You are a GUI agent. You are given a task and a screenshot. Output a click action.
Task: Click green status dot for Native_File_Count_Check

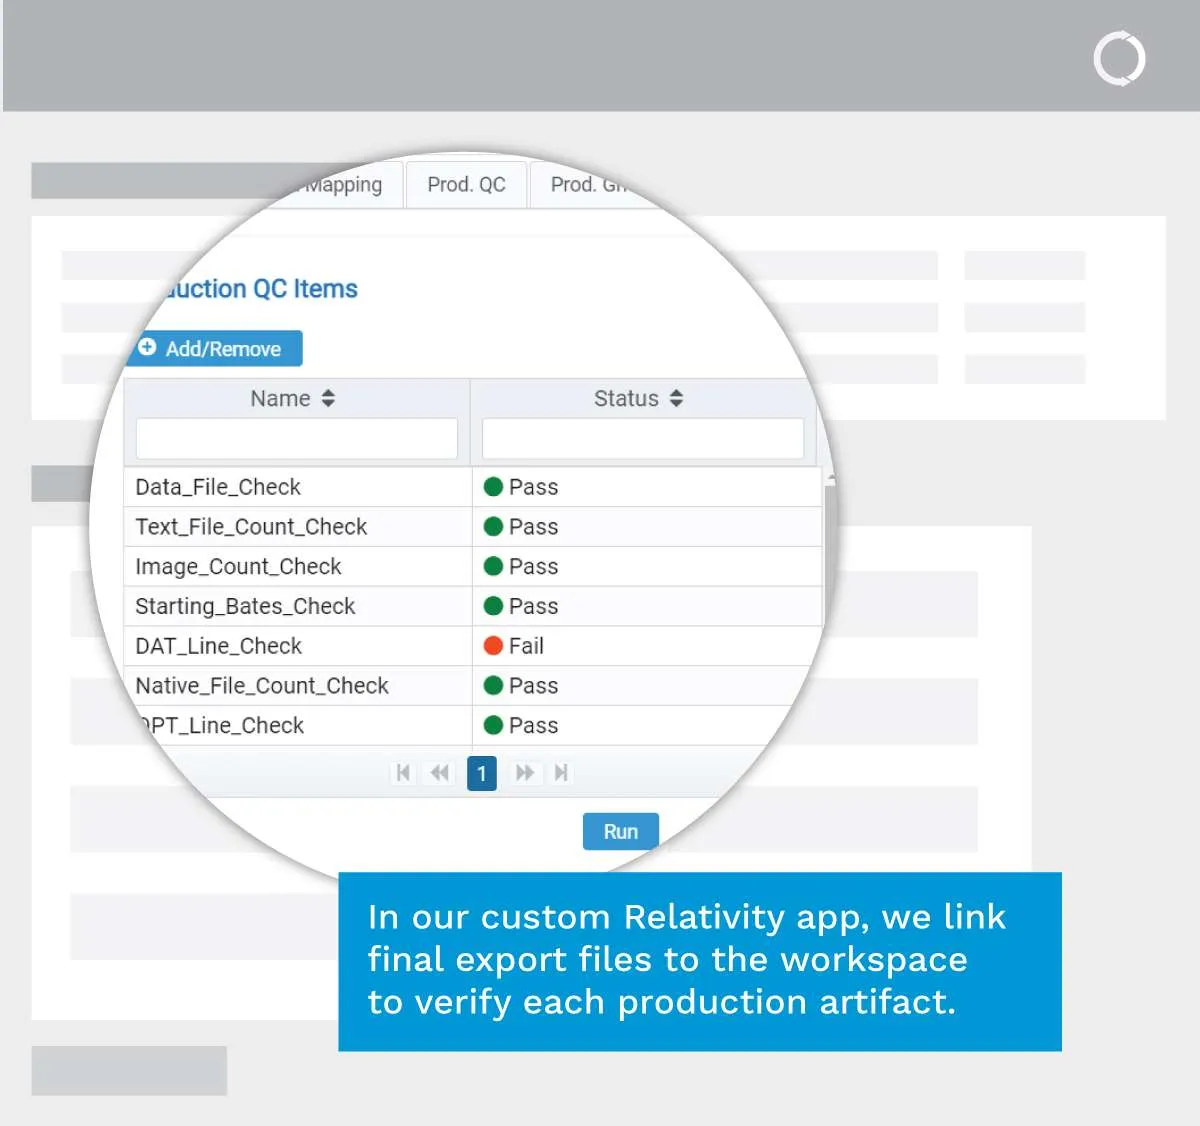tap(493, 686)
